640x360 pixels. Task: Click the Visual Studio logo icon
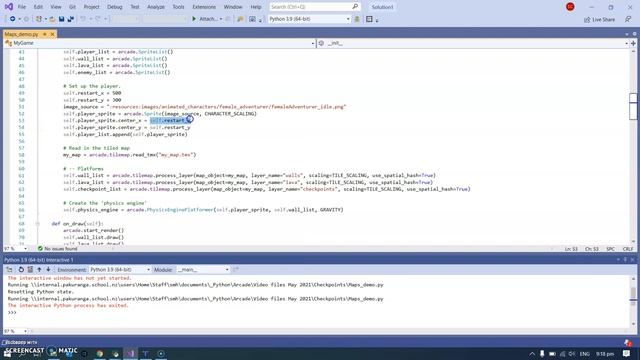pyautogui.click(x=8, y=7)
